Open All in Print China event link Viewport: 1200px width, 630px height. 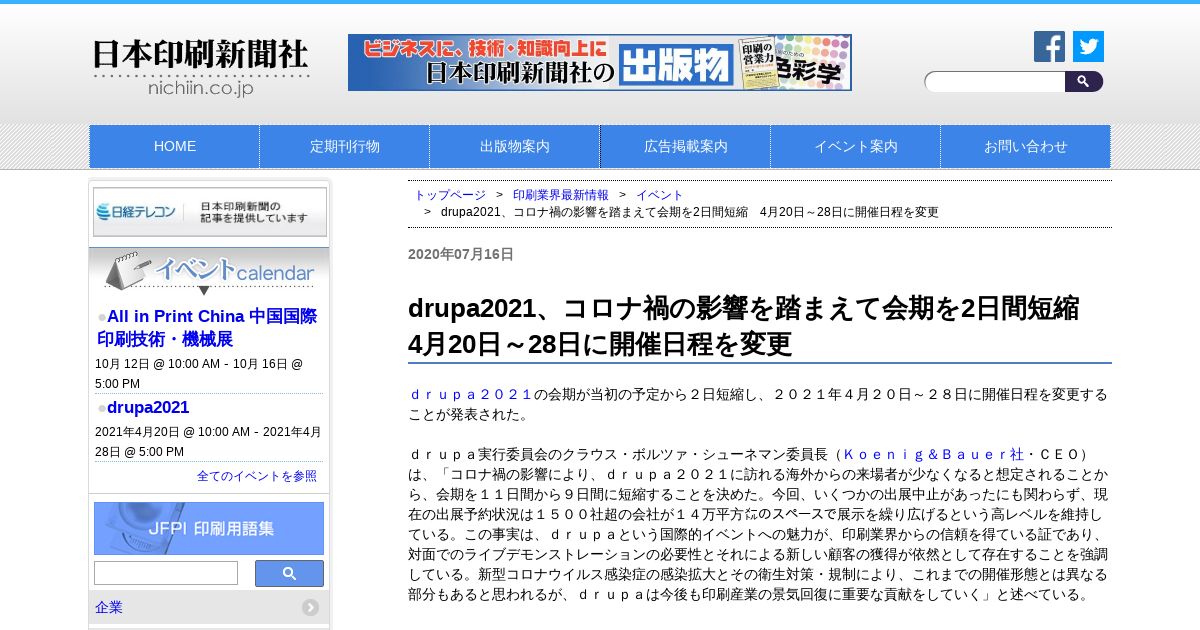[207, 328]
